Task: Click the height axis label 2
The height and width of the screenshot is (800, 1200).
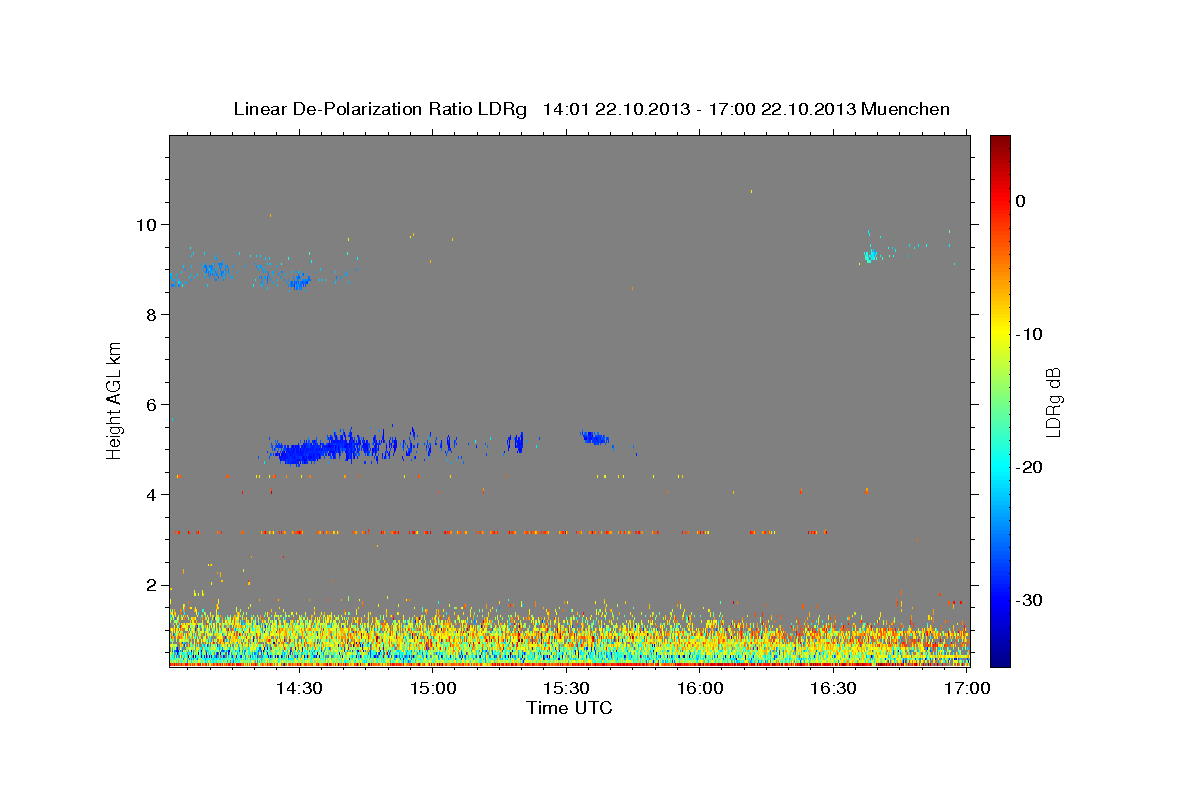Action: click(x=152, y=585)
